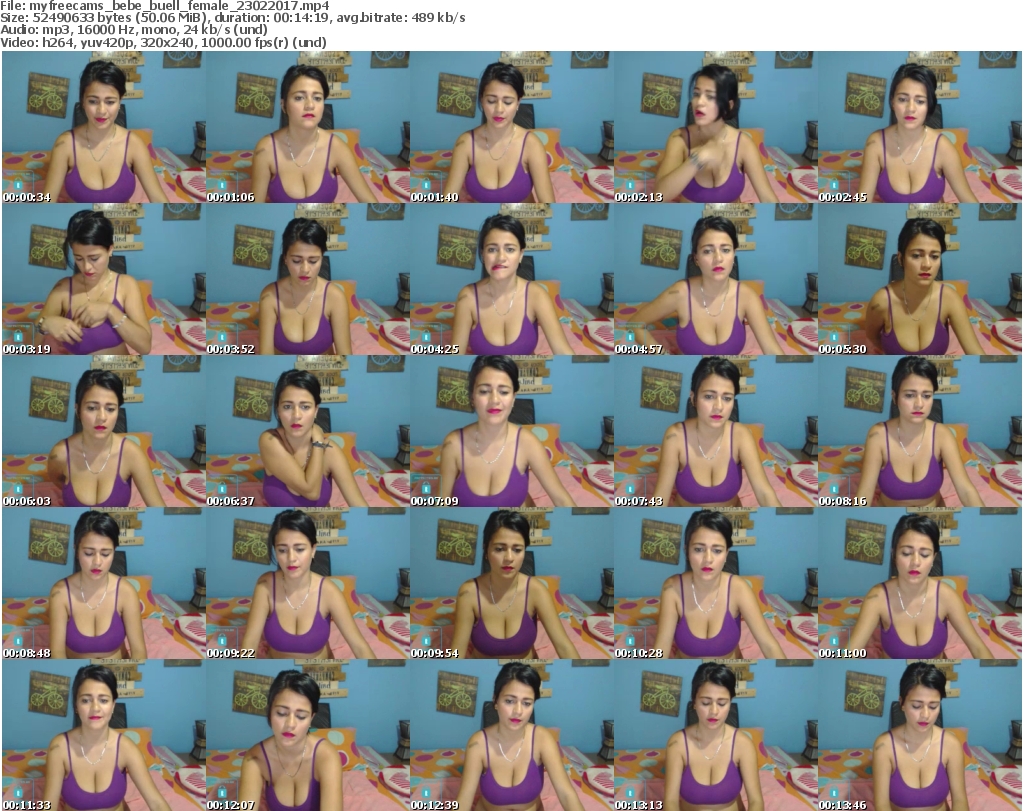
Task: Select the frame at 00:12:07
Action: 308,735
